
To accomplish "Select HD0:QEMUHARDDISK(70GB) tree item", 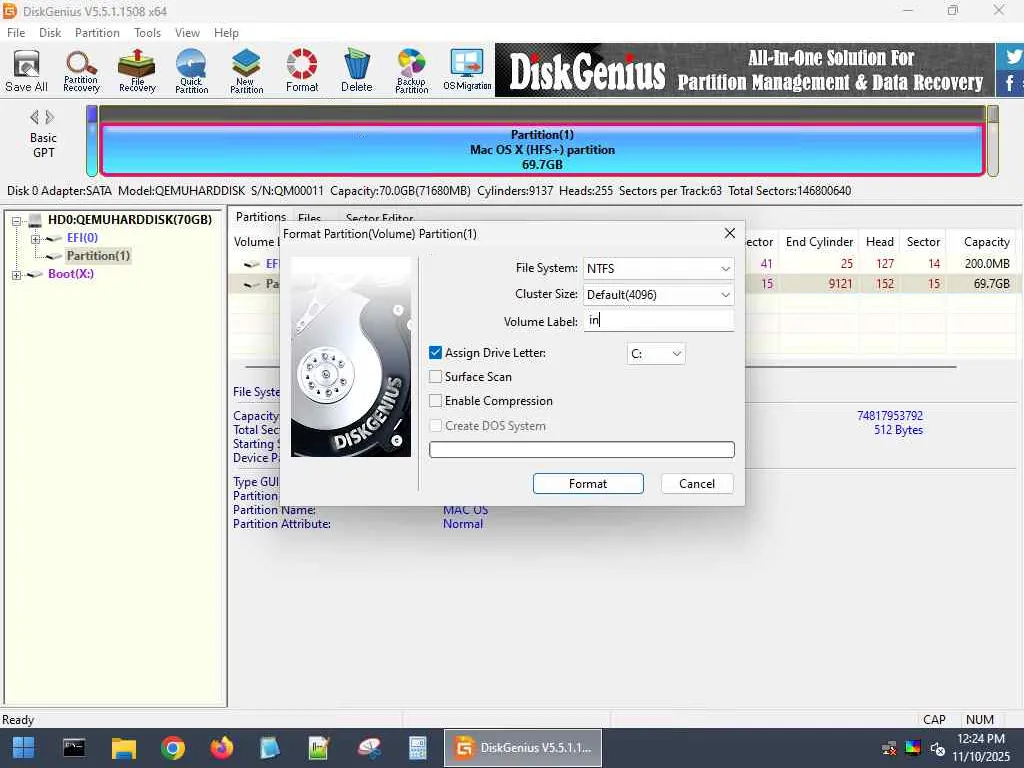I will tap(130, 219).
